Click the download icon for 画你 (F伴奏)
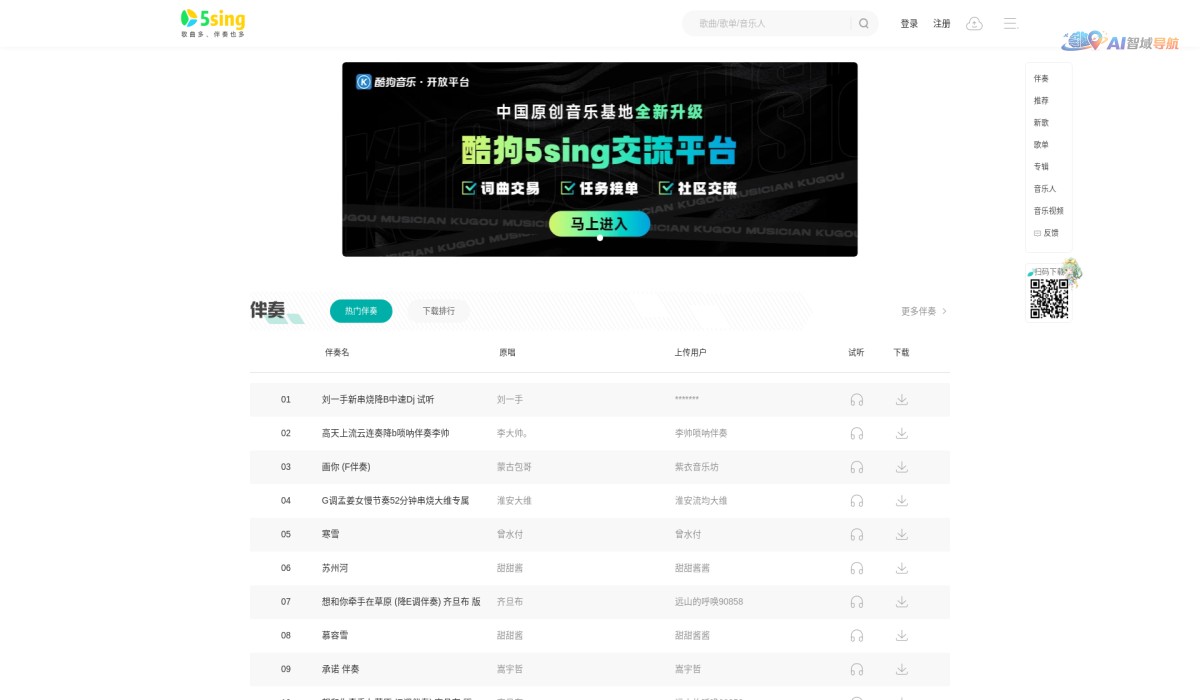 coord(902,467)
